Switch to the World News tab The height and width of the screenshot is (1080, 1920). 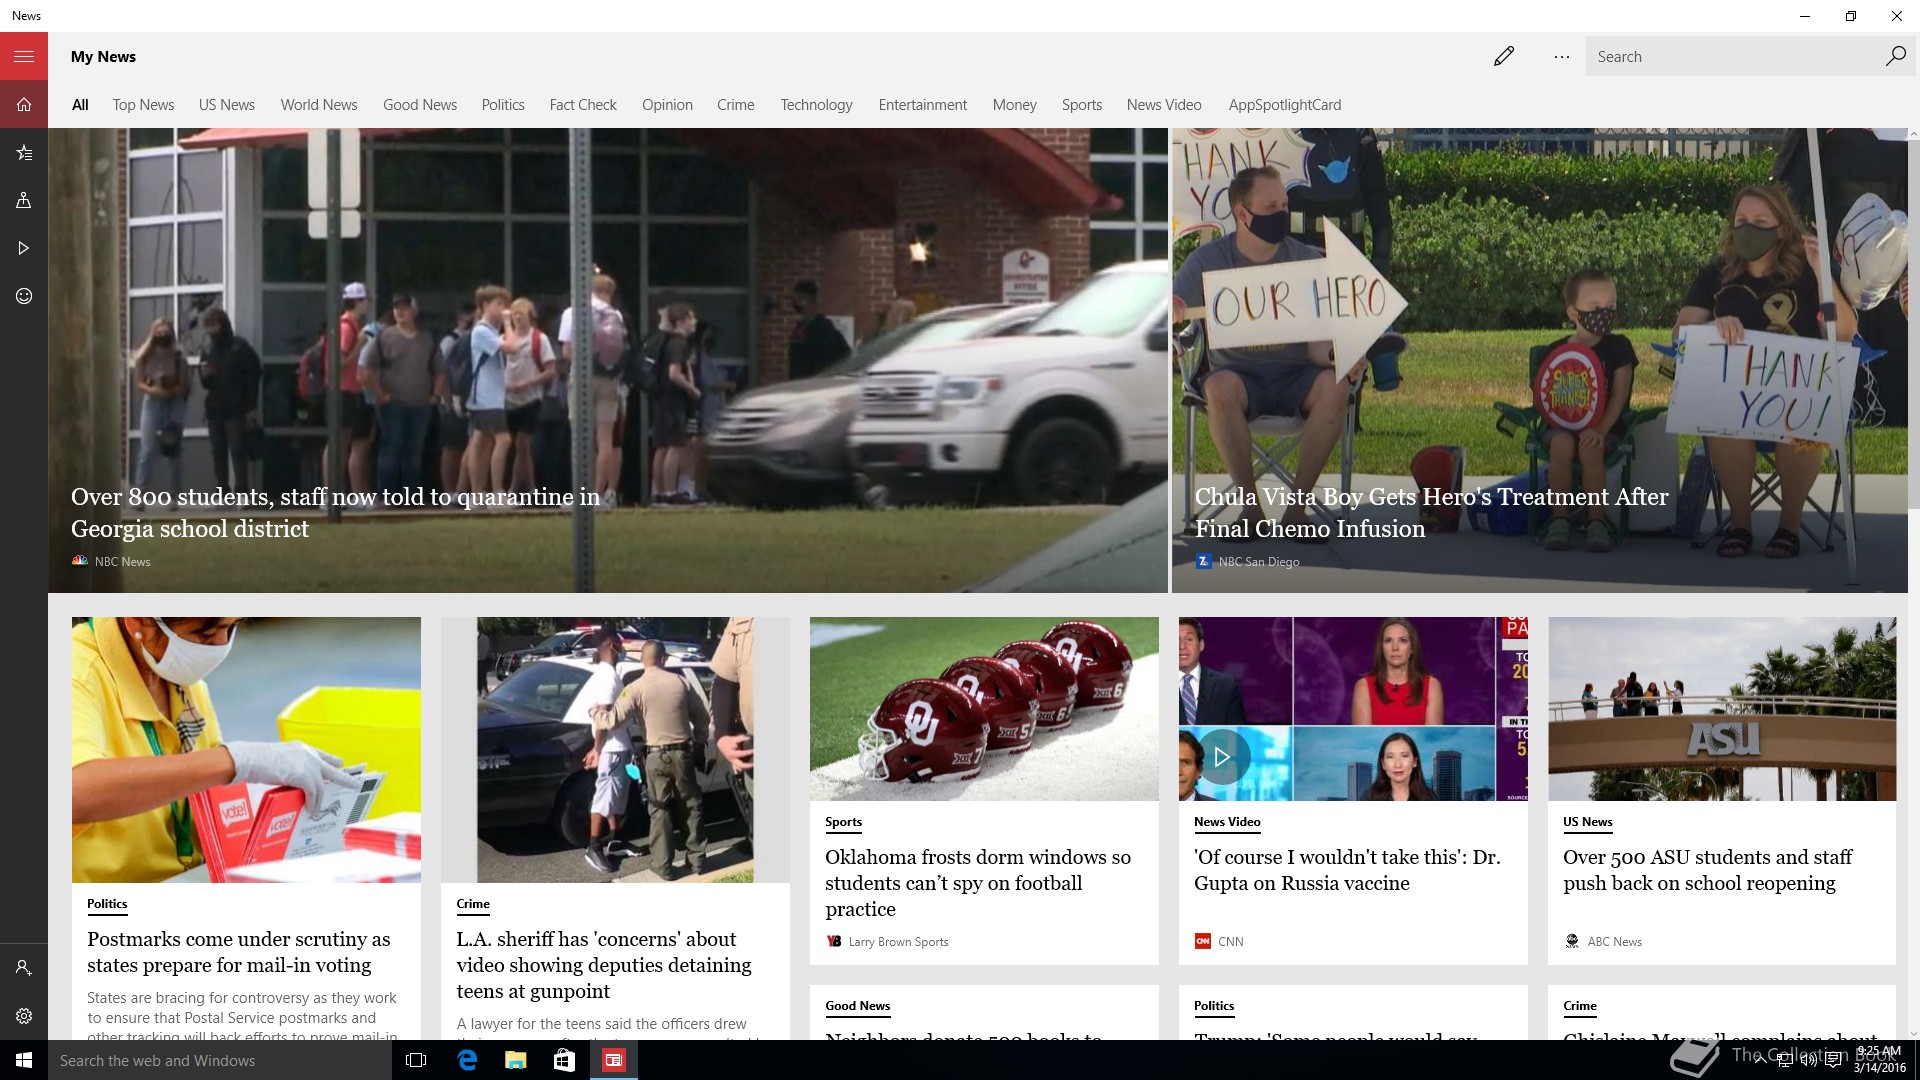[x=319, y=104]
